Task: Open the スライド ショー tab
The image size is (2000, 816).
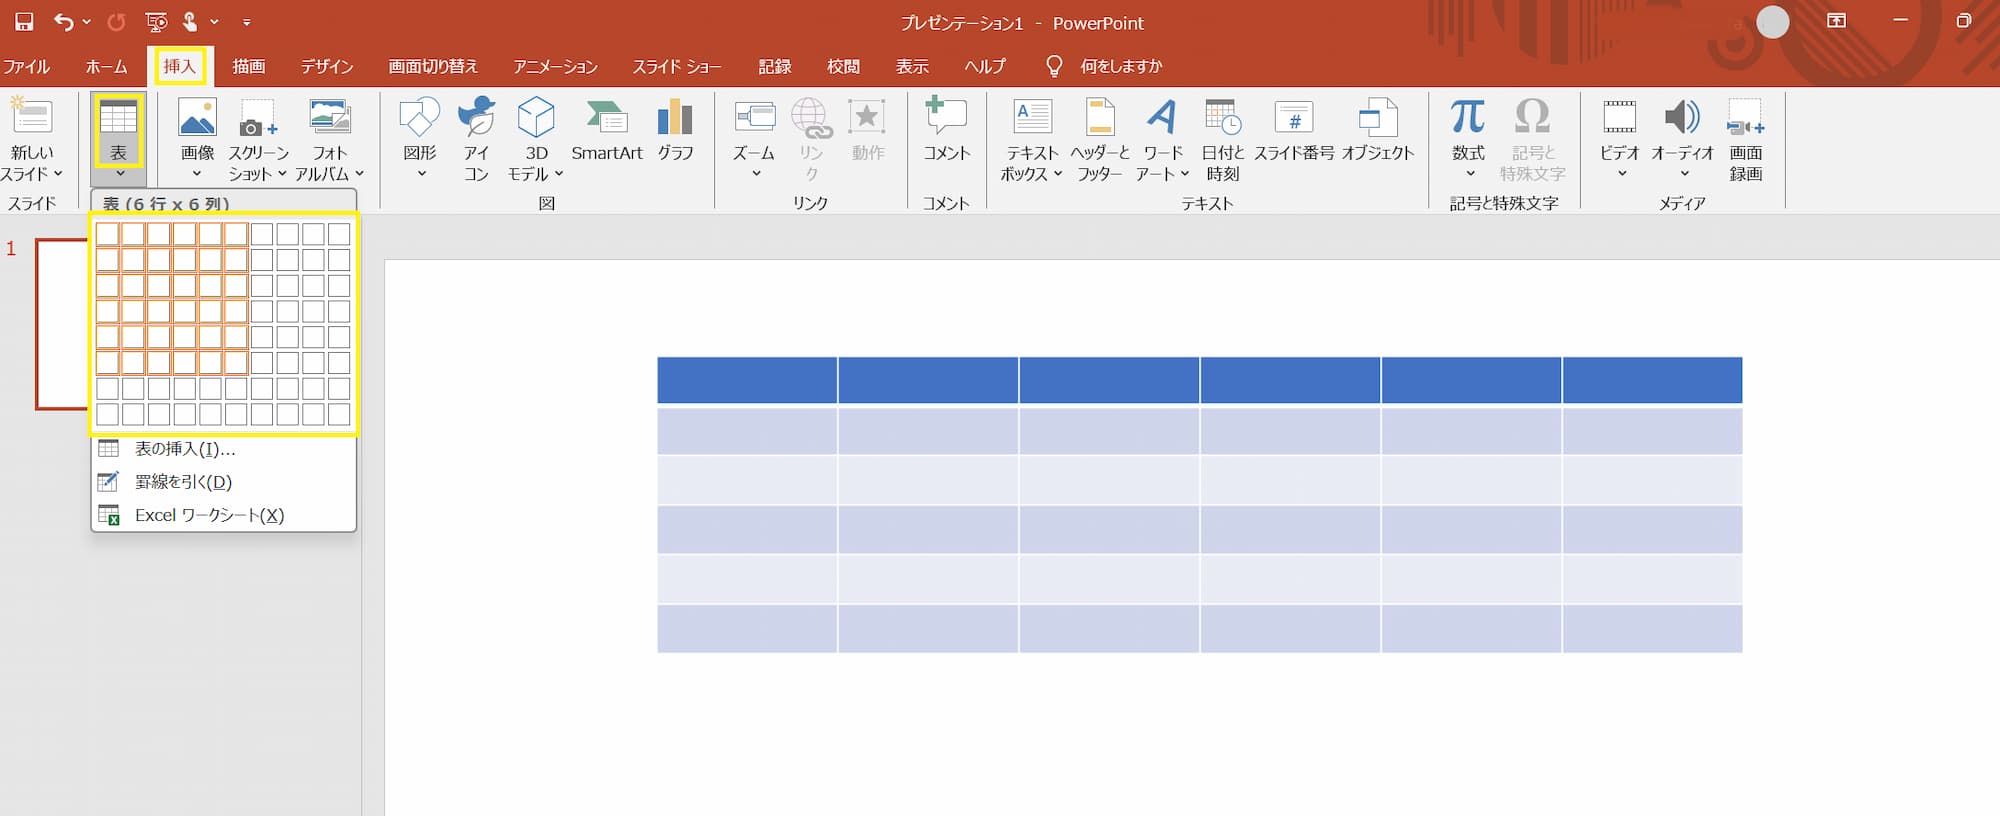Action: tap(676, 66)
